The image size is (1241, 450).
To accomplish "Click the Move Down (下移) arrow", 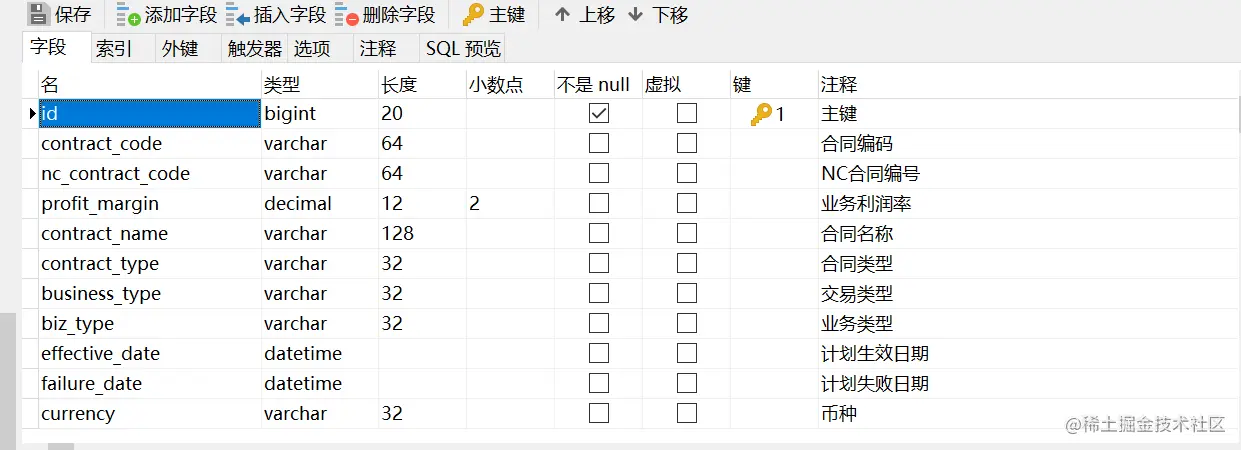I will pyautogui.click(x=635, y=15).
